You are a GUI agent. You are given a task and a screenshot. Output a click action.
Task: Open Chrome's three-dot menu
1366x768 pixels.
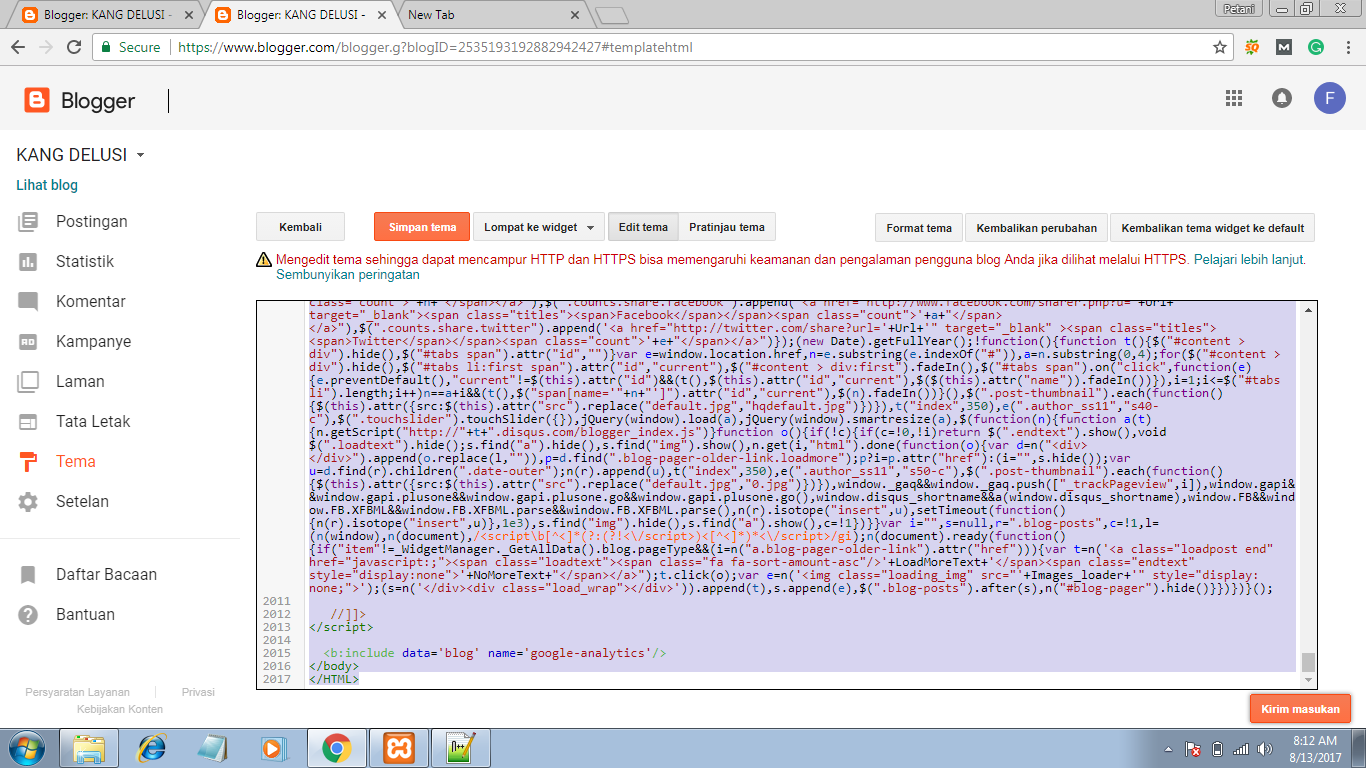[1347, 46]
